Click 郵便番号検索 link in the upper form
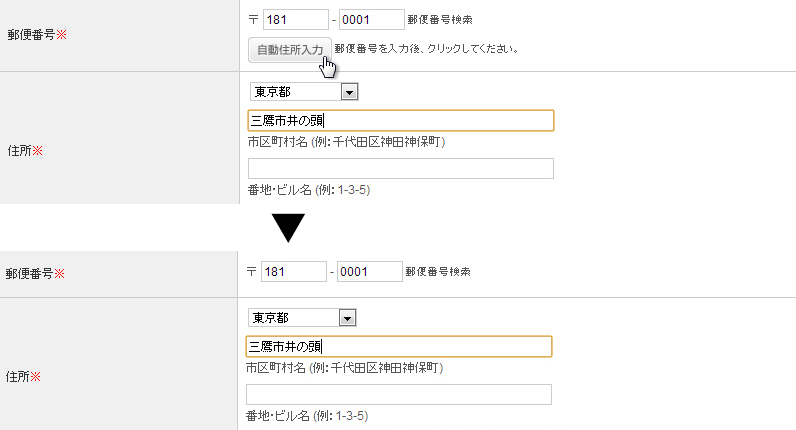The image size is (796, 430). click(x=440, y=19)
